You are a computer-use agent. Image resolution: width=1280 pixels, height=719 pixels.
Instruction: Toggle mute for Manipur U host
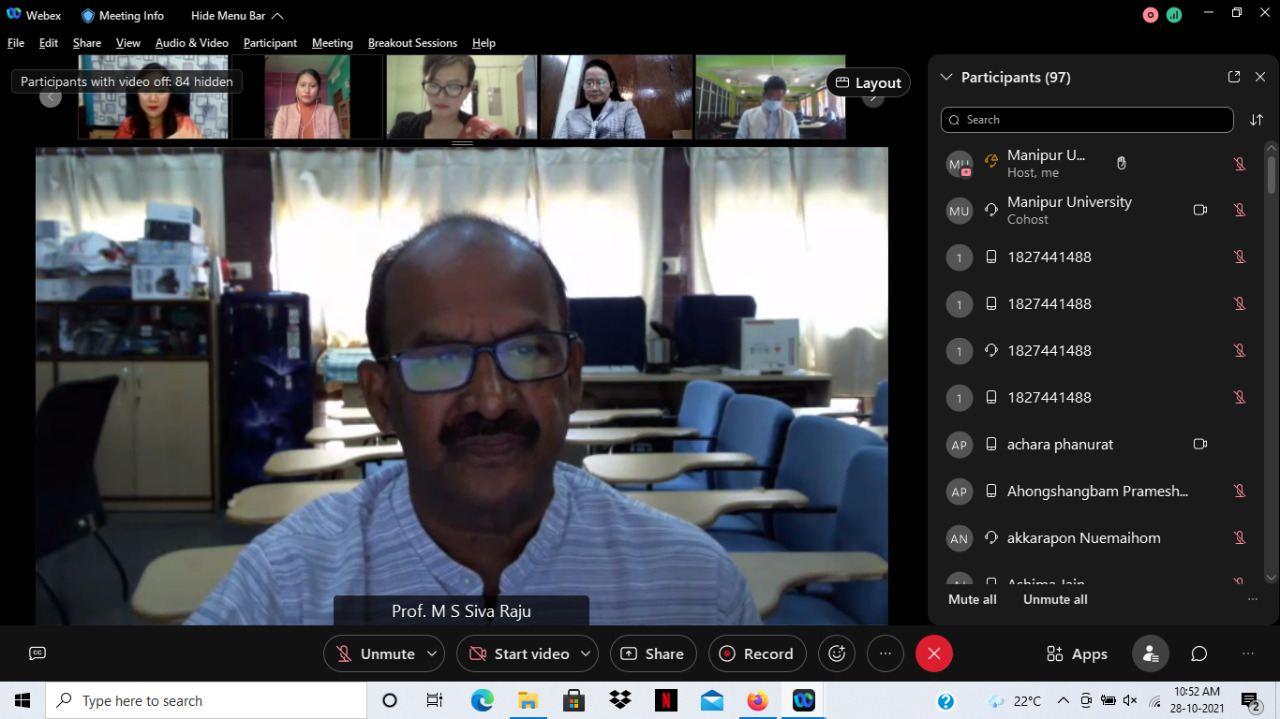click(1239, 164)
